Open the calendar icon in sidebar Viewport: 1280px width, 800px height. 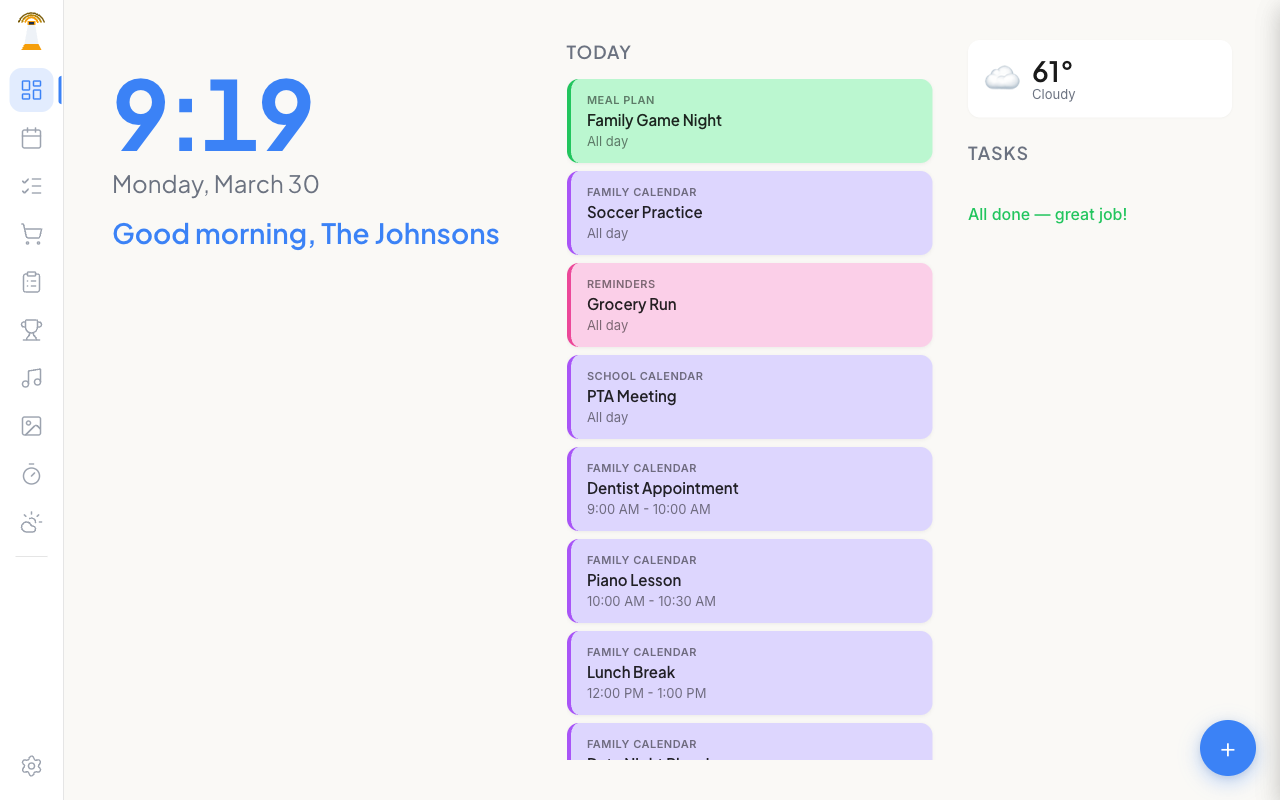(31, 138)
